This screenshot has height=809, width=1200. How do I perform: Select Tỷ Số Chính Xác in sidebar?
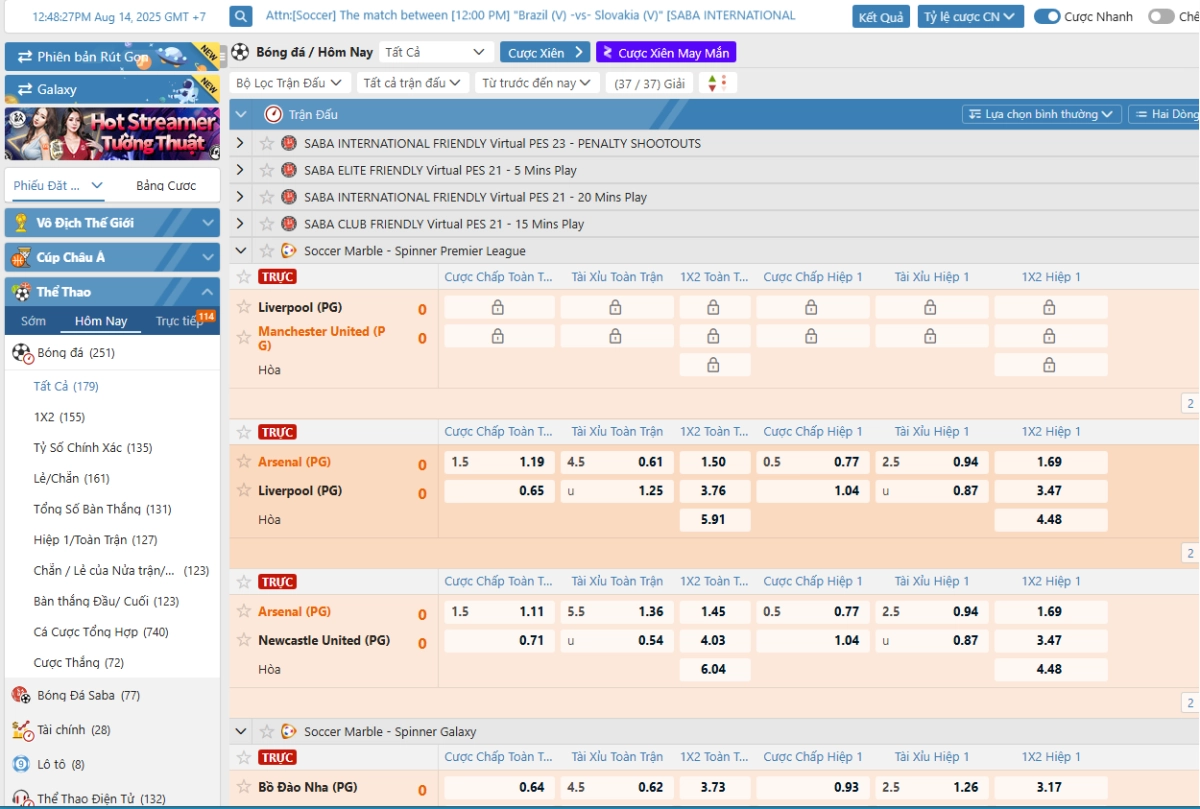[x=93, y=448]
